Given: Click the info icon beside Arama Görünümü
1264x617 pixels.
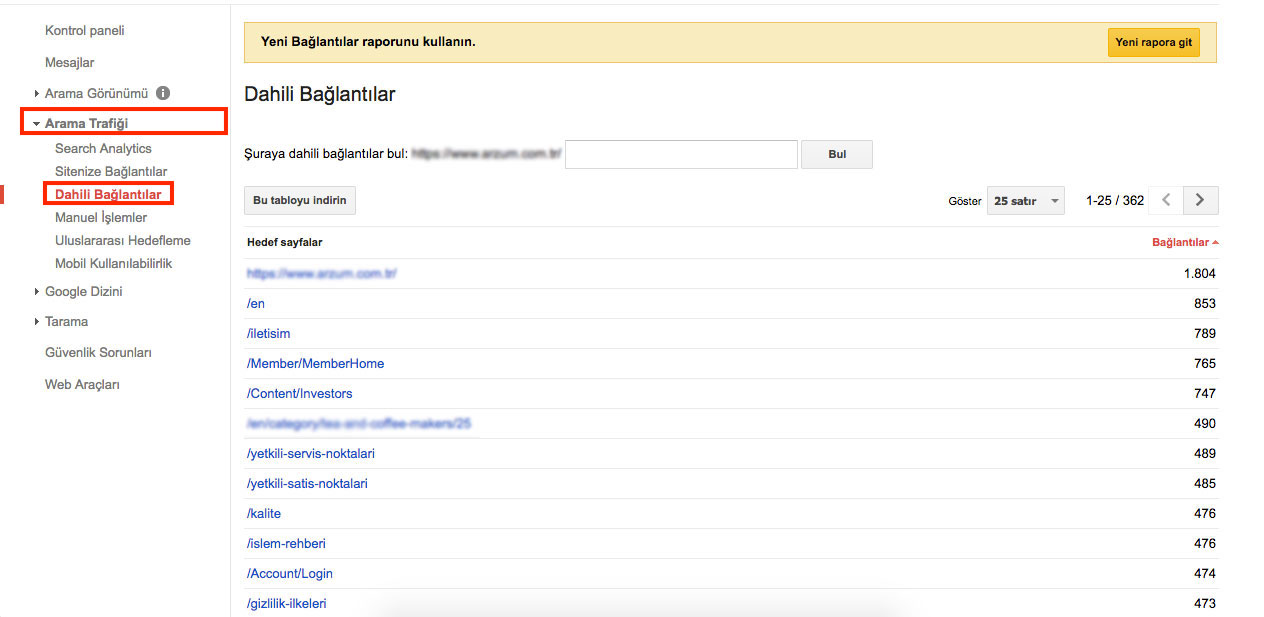Looking at the screenshot, I should (x=163, y=93).
